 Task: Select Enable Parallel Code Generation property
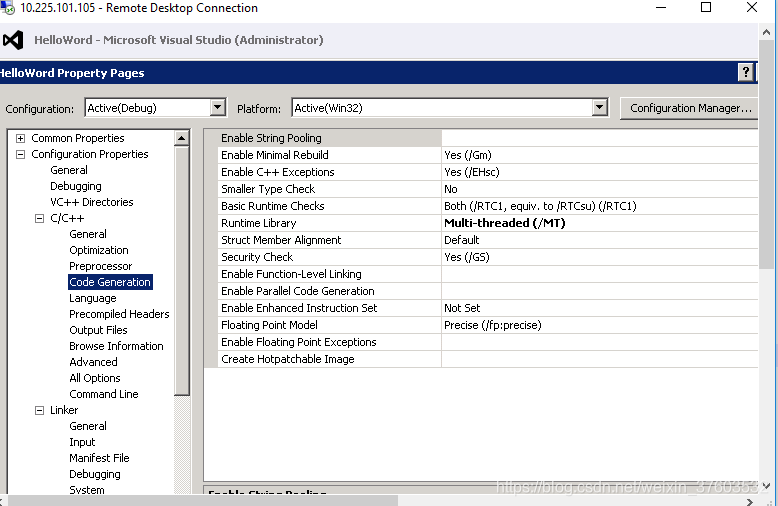click(x=329, y=291)
